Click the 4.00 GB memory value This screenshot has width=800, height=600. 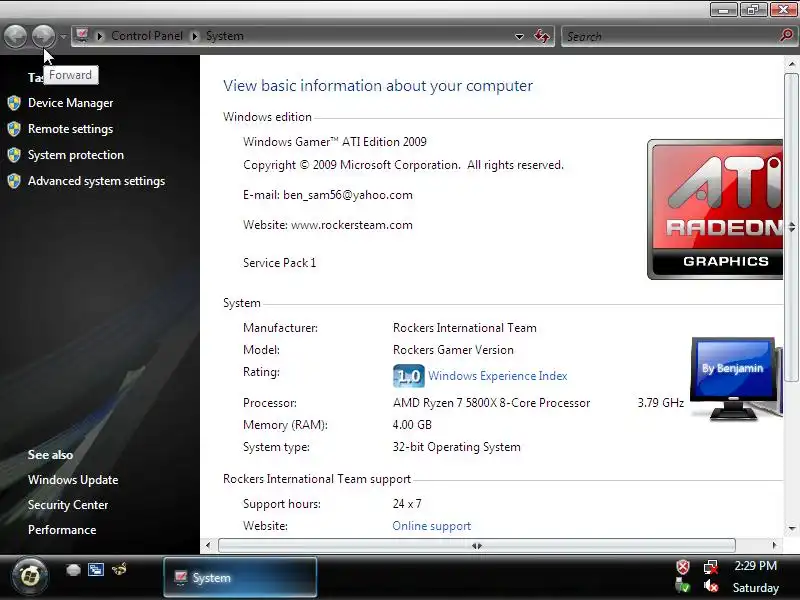tap(412, 425)
